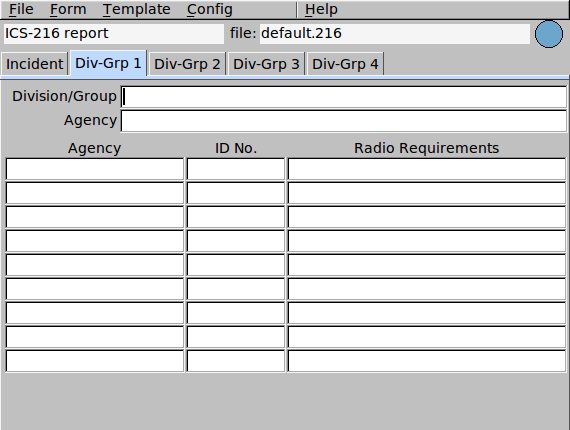Click eighth row ID No. cell
Viewport: 570px width, 430px height.
point(236,337)
